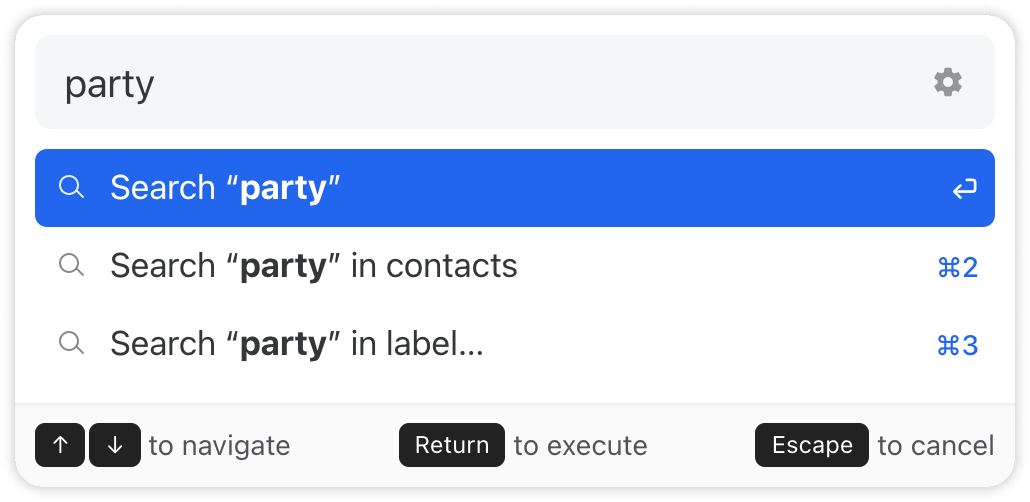Viewport: 1030px width, 502px height.
Task: Click the magnifier icon in label row
Action: (x=71, y=343)
